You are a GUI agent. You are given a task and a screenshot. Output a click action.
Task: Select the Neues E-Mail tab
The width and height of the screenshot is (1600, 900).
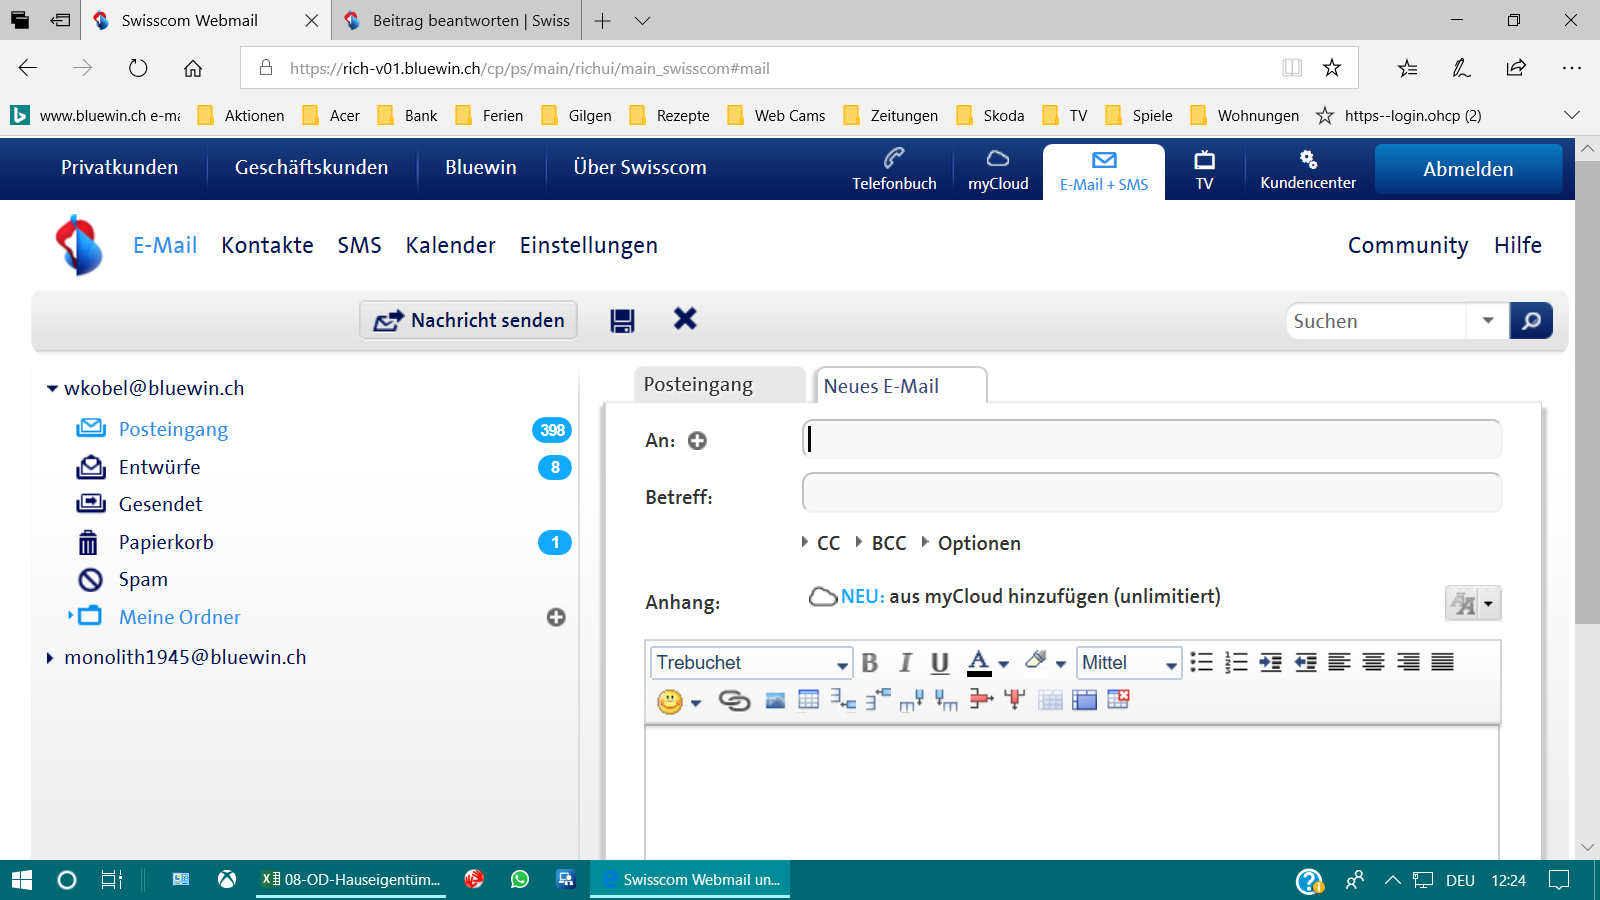[901, 386]
